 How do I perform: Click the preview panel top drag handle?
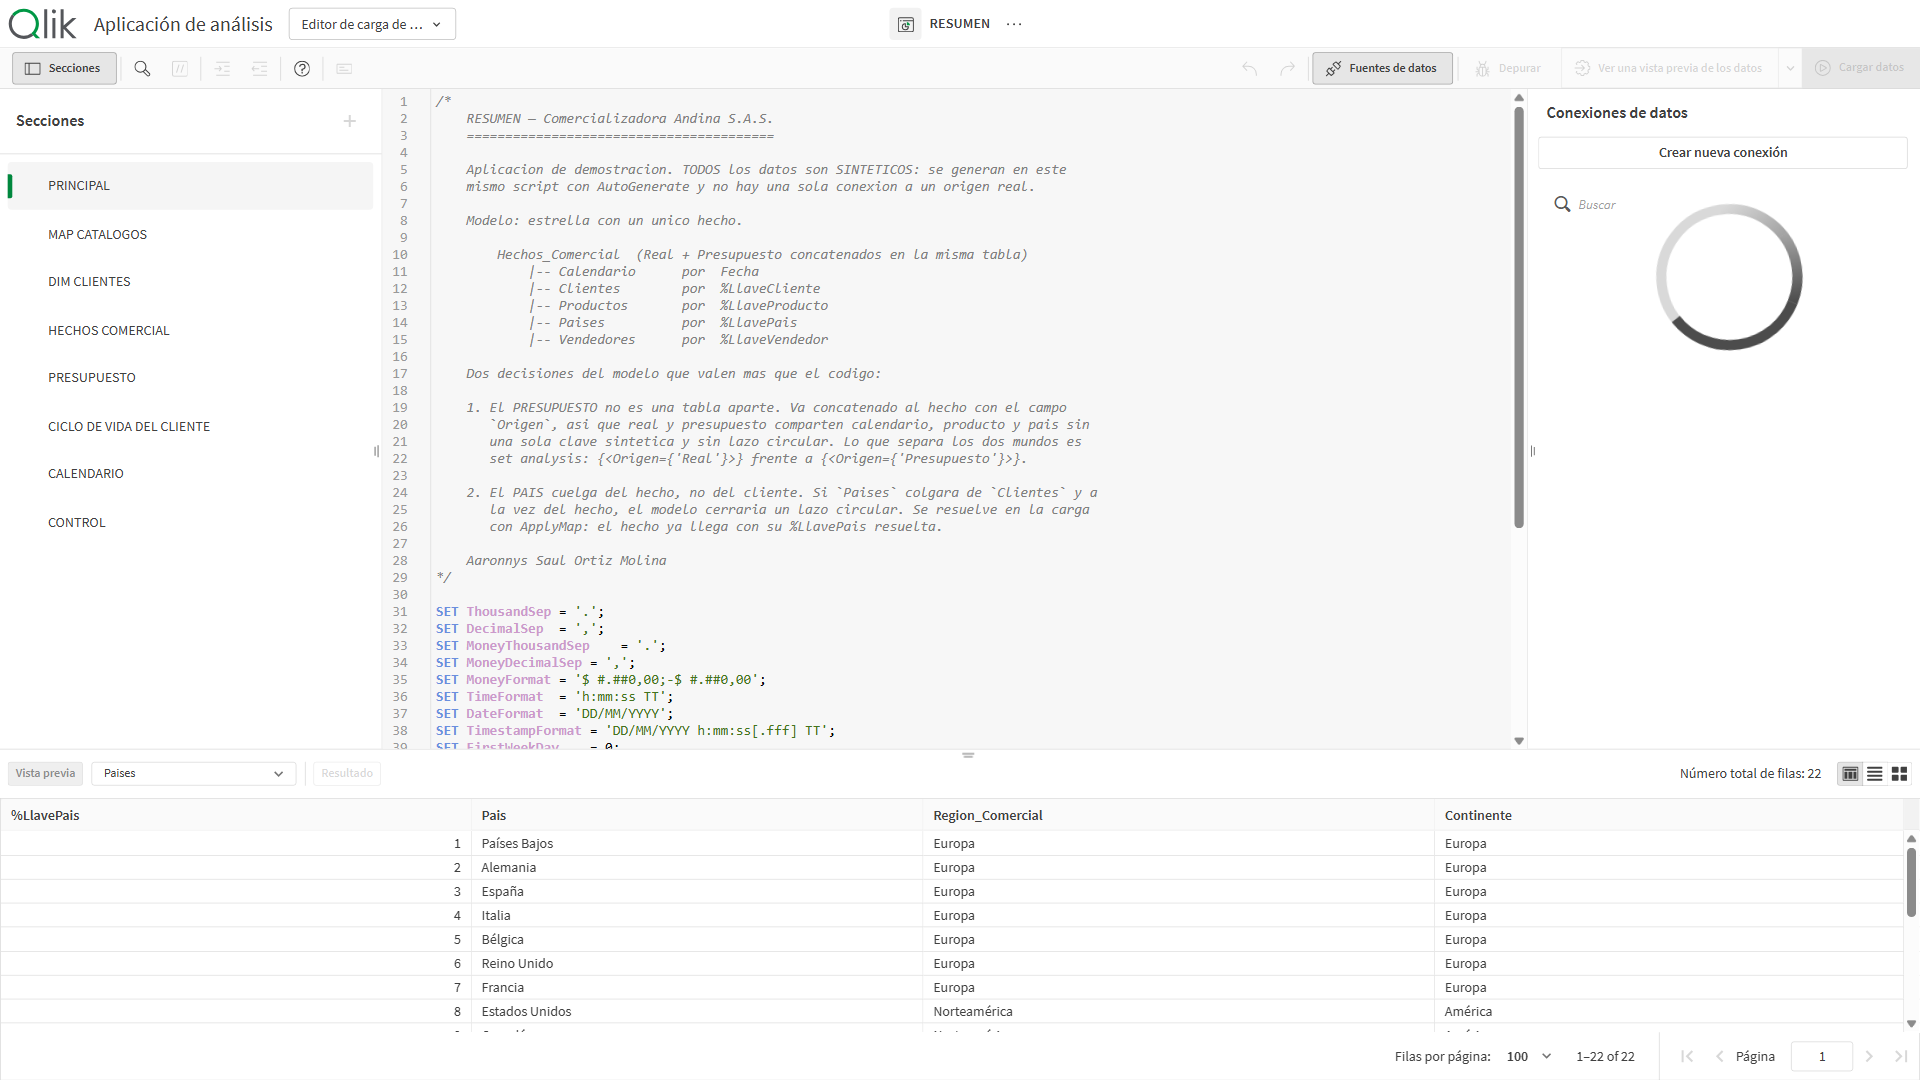967,755
